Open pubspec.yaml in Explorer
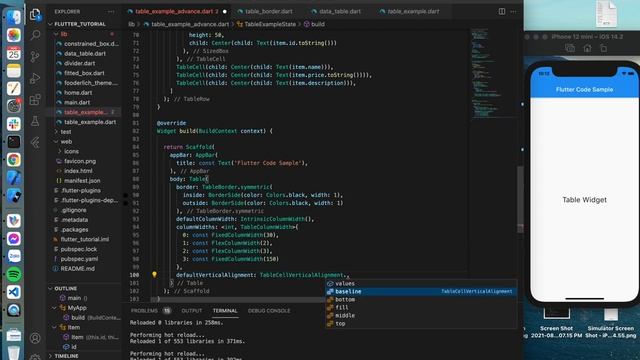Image resolution: width=640 pixels, height=360 pixels. tap(80, 259)
